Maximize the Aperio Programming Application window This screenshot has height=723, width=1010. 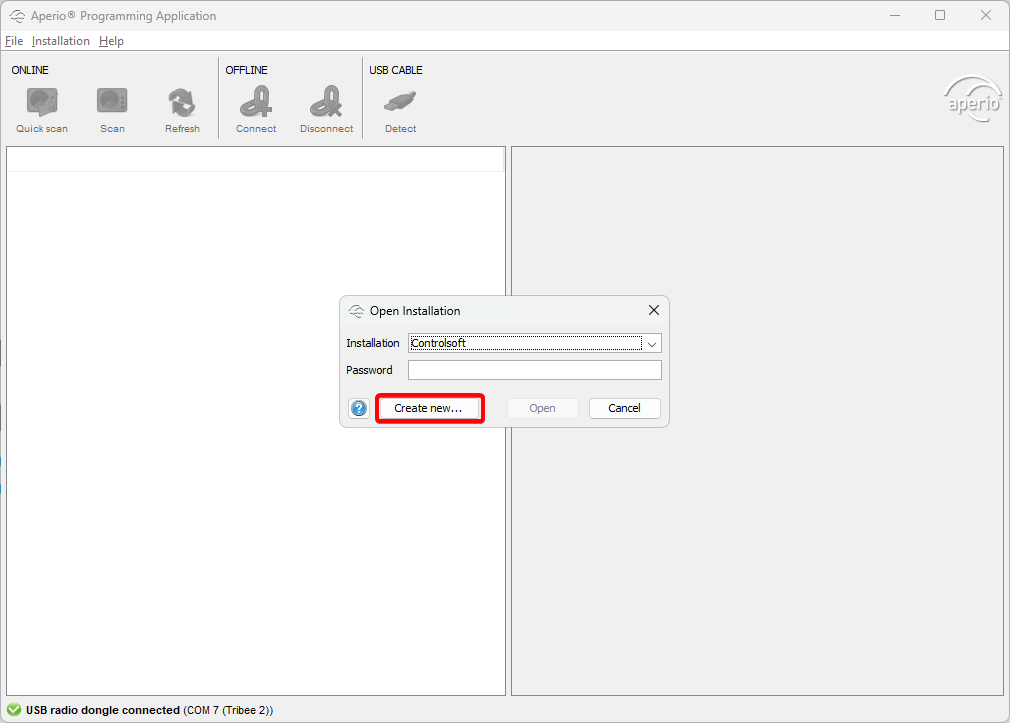tap(940, 15)
